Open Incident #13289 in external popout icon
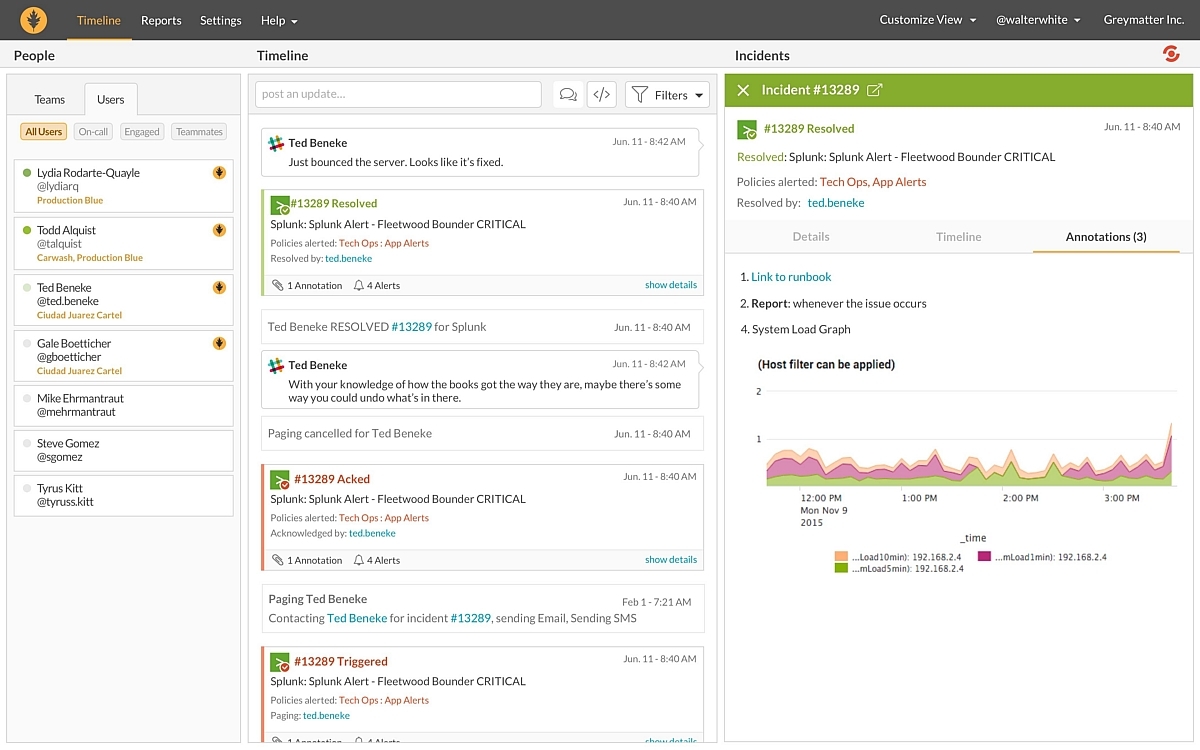This screenshot has height=750, width=1200. (x=874, y=90)
